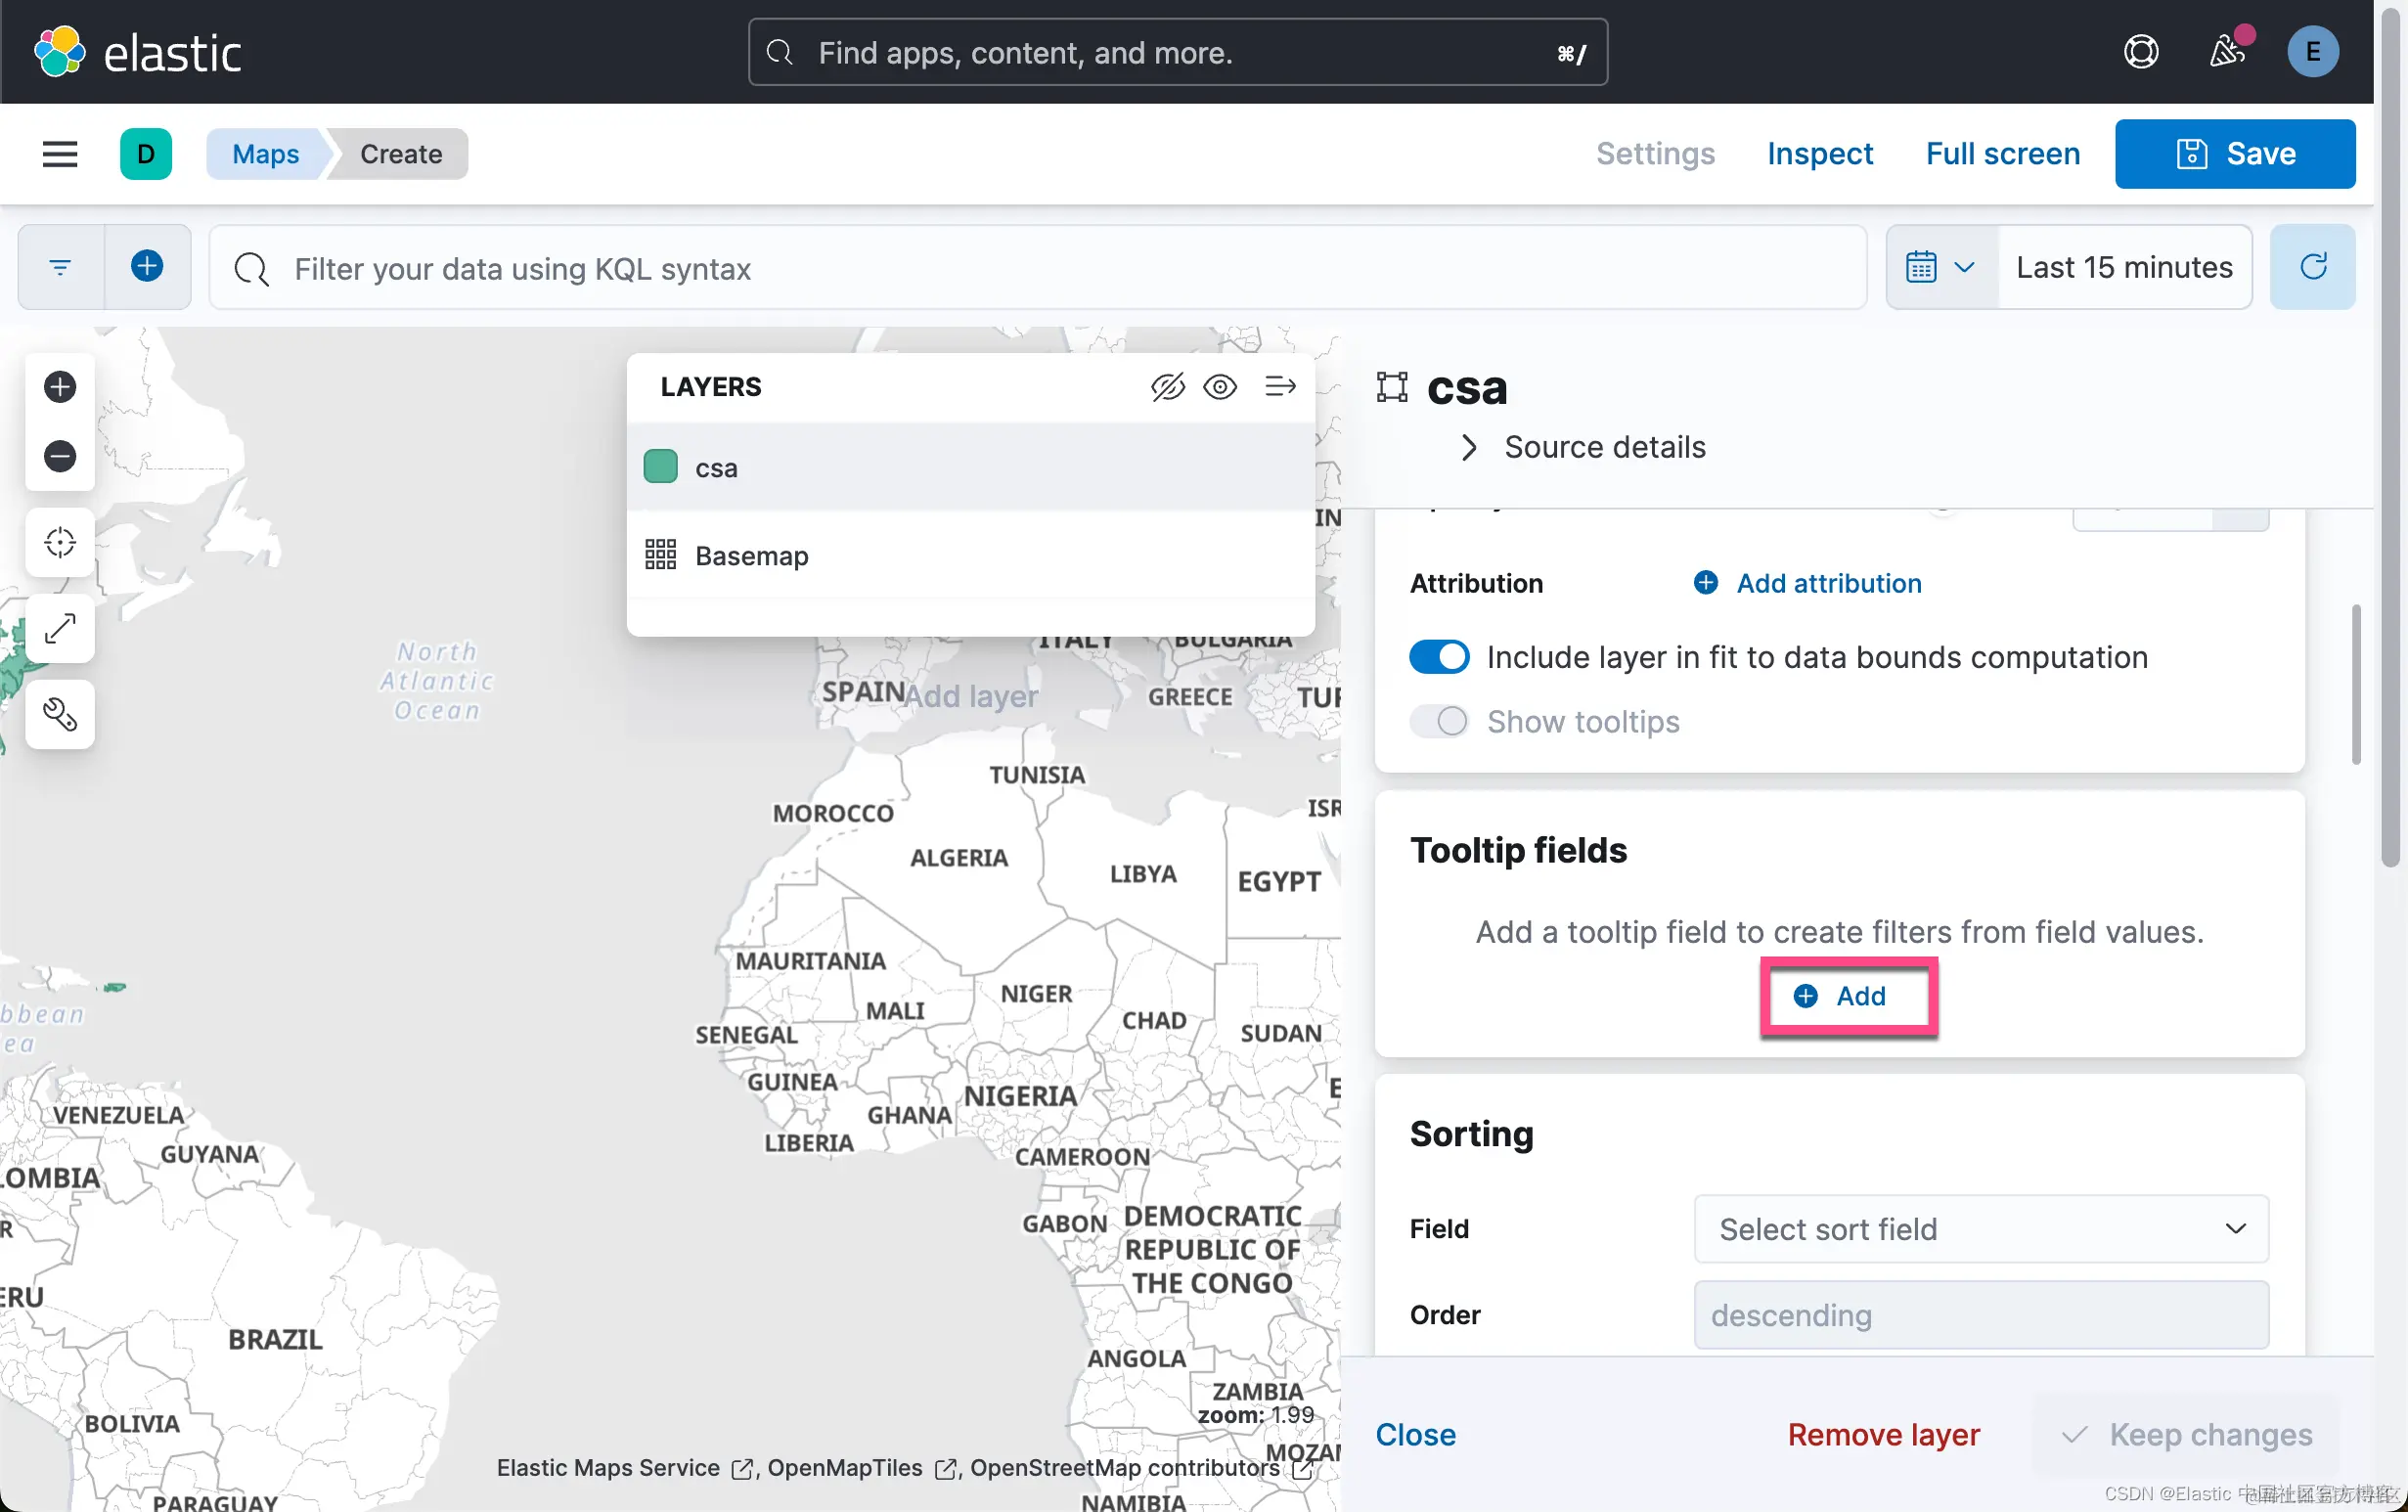Image resolution: width=2408 pixels, height=1512 pixels.
Task: Click the fit to data bounds icon
Action: pos(60,542)
